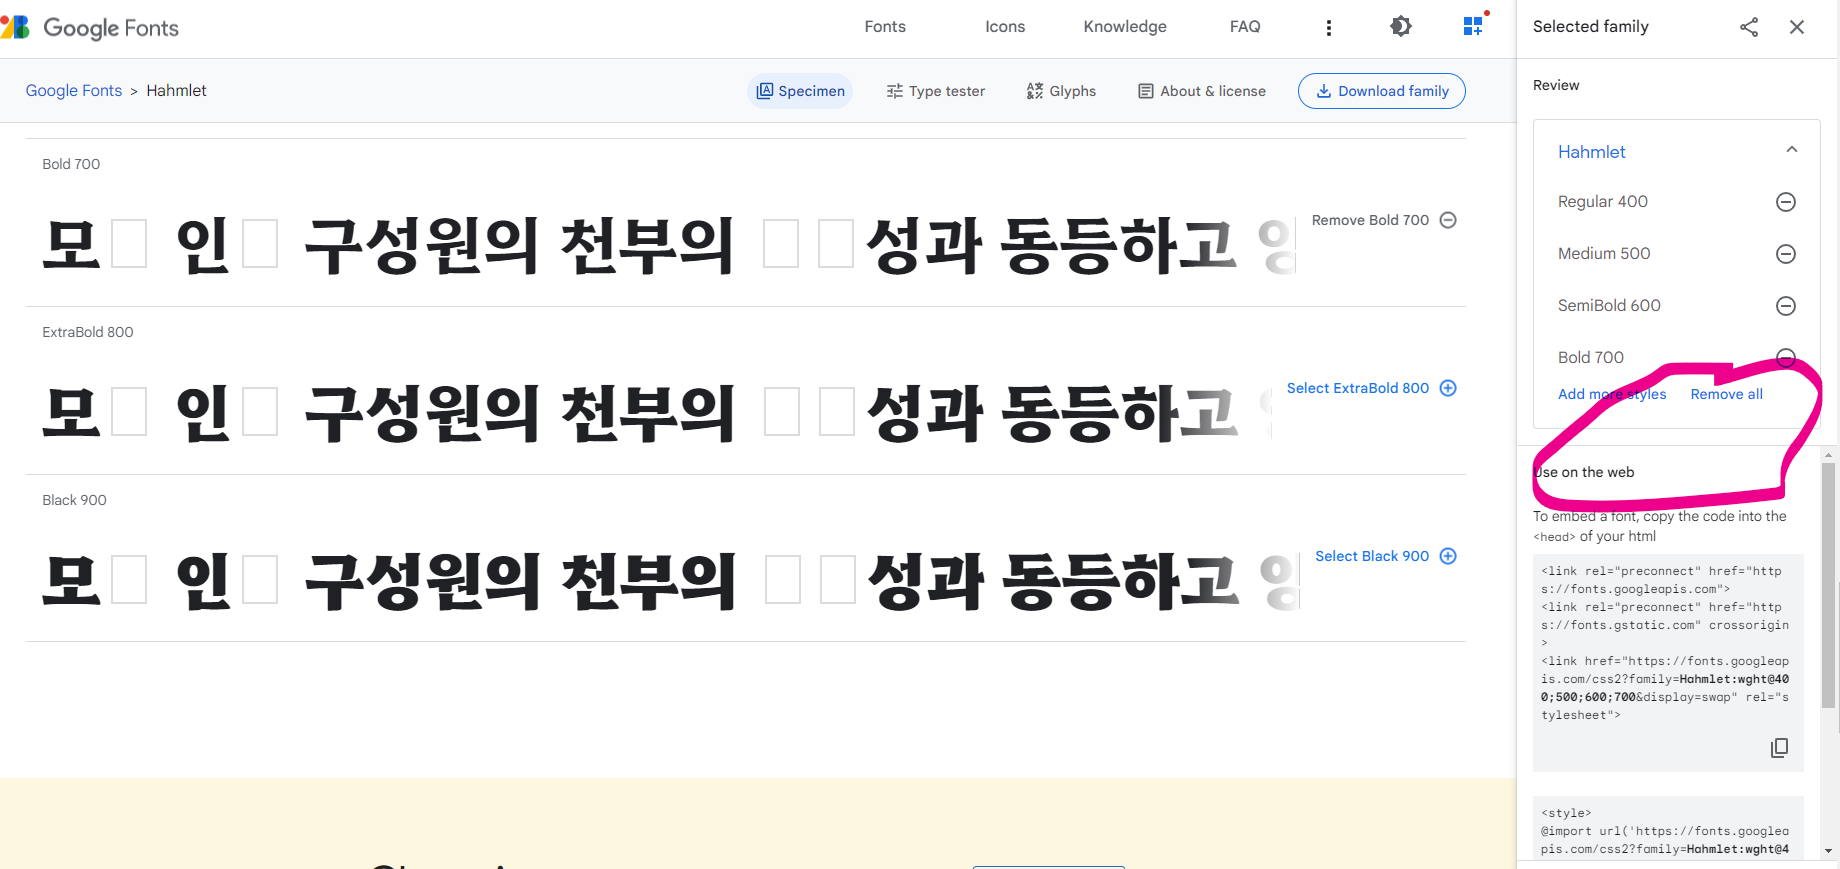Click the Add more styles link
1840x869 pixels.
(1612, 394)
